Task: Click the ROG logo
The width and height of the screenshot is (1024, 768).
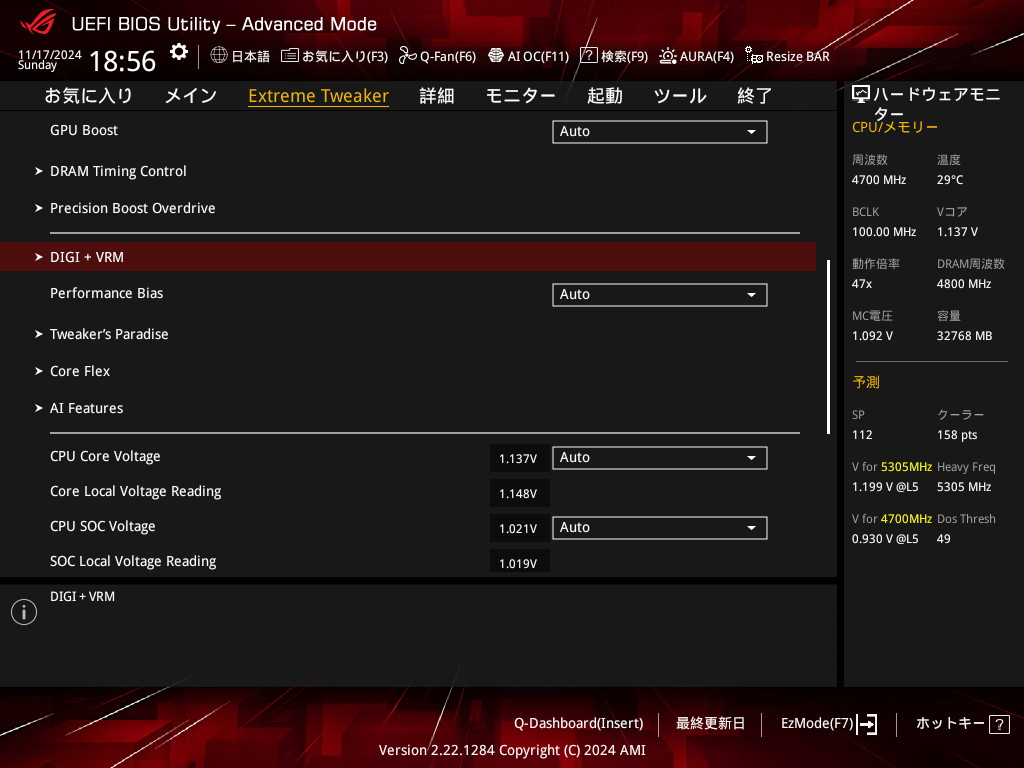Action: (x=38, y=24)
